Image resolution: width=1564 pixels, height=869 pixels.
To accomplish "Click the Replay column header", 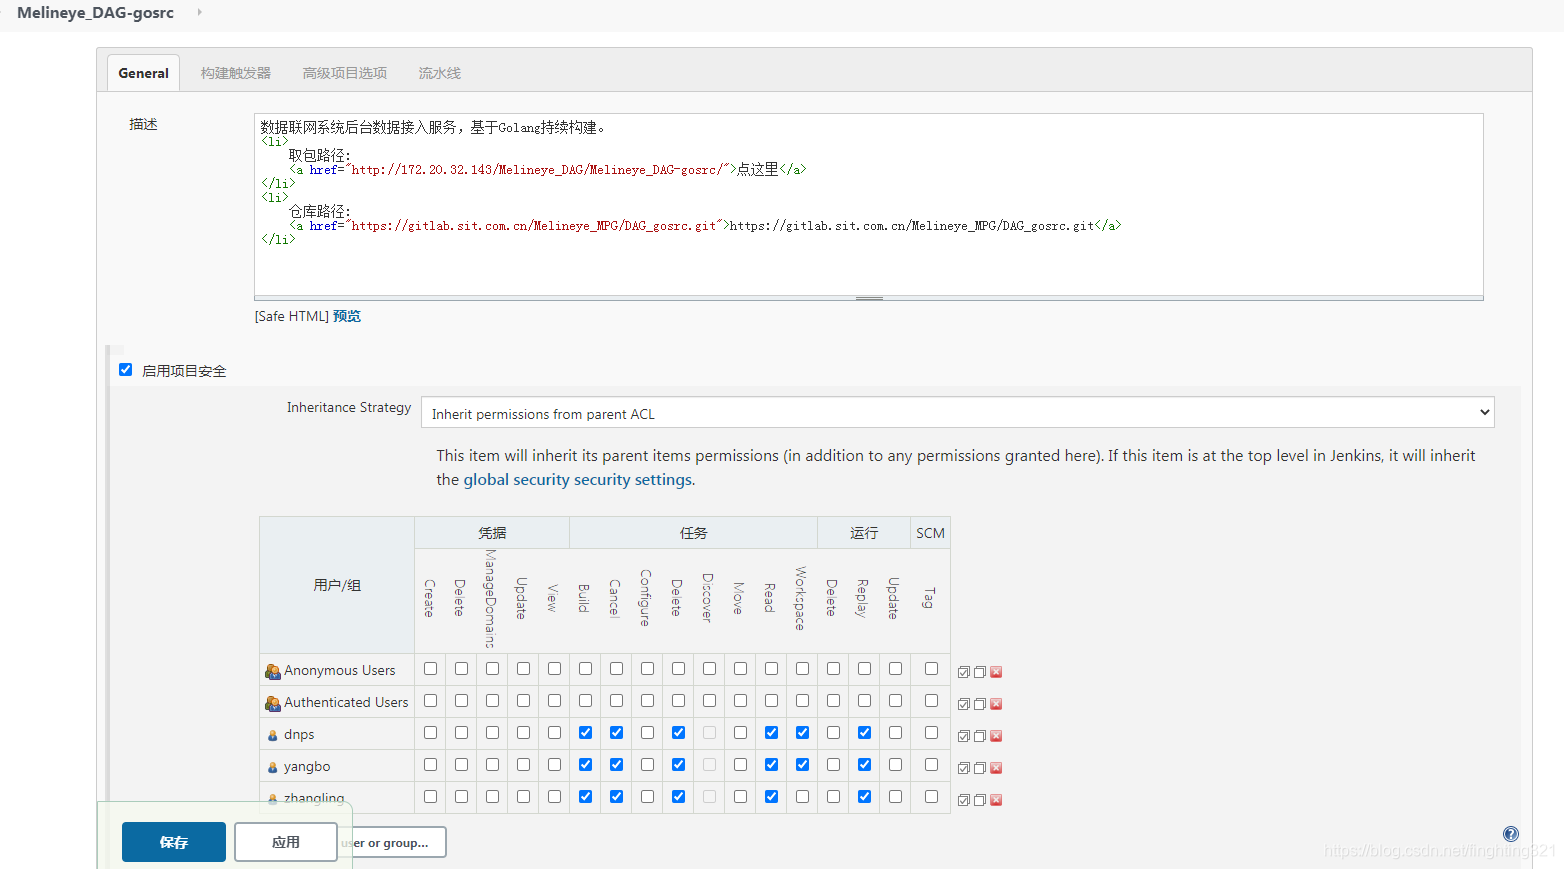I will pyautogui.click(x=863, y=599).
